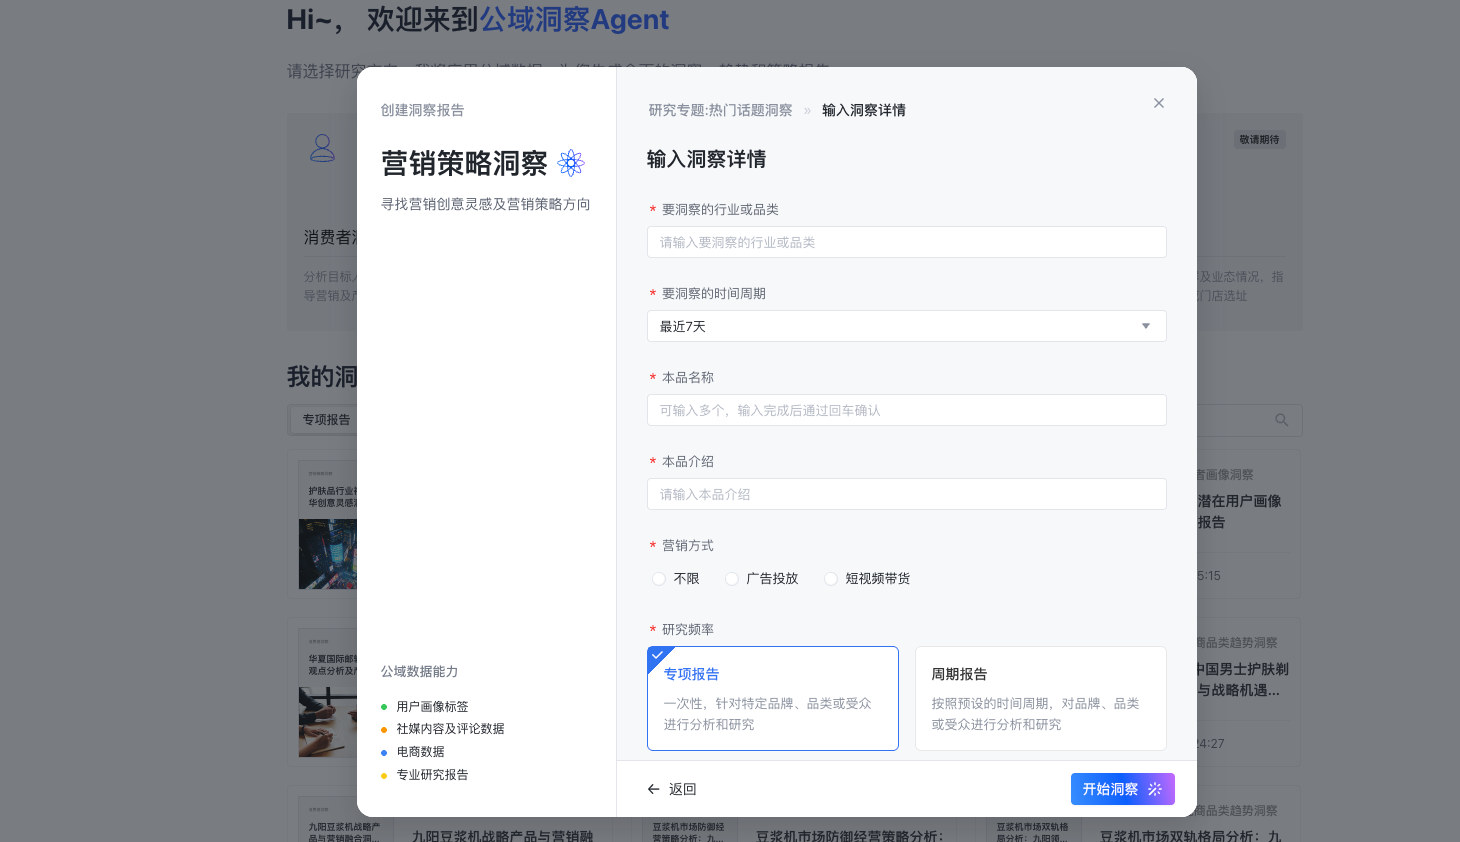This screenshot has height=842, width=1460.
Task: Expand time period list via arrow
Action: coord(1146,326)
